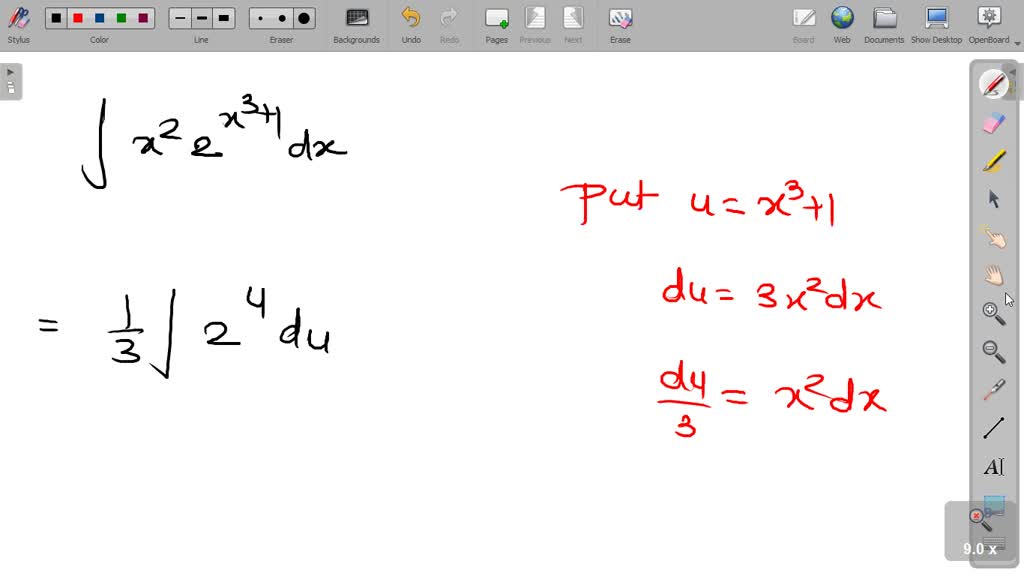Select the Text tool in the right toolbar

[992, 466]
